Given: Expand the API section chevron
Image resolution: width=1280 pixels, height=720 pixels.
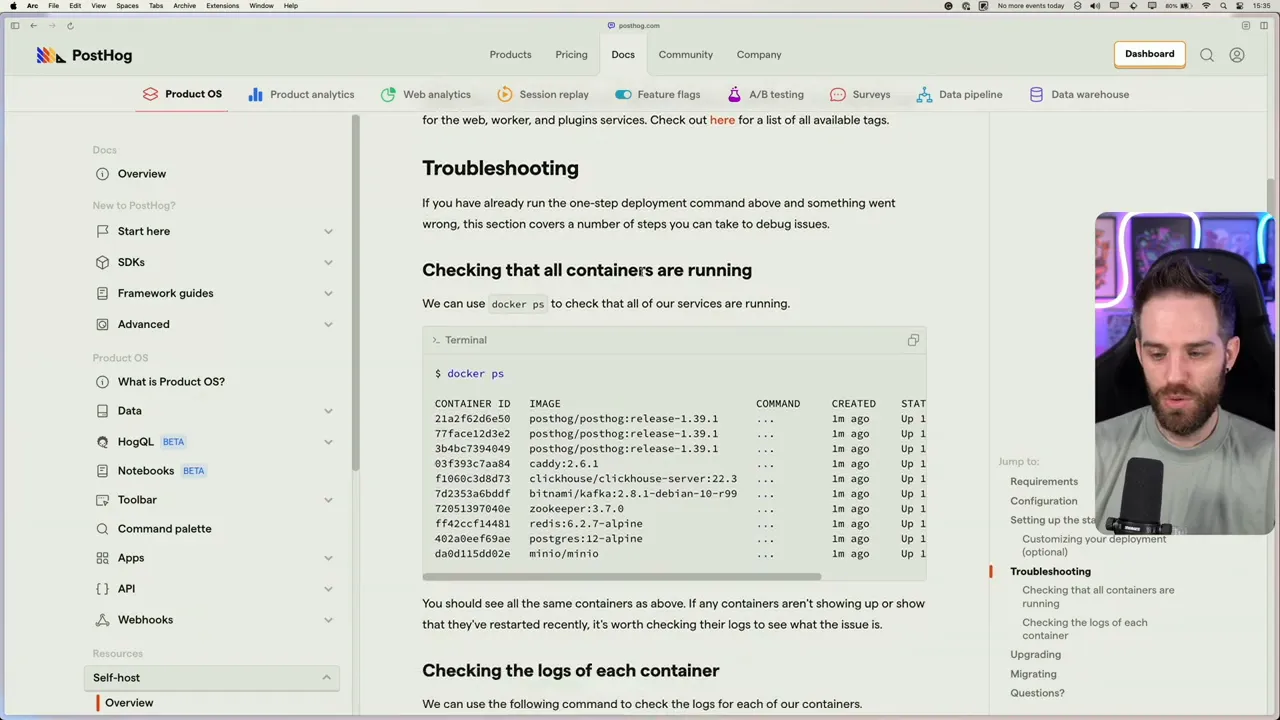Looking at the screenshot, I should coord(328,588).
